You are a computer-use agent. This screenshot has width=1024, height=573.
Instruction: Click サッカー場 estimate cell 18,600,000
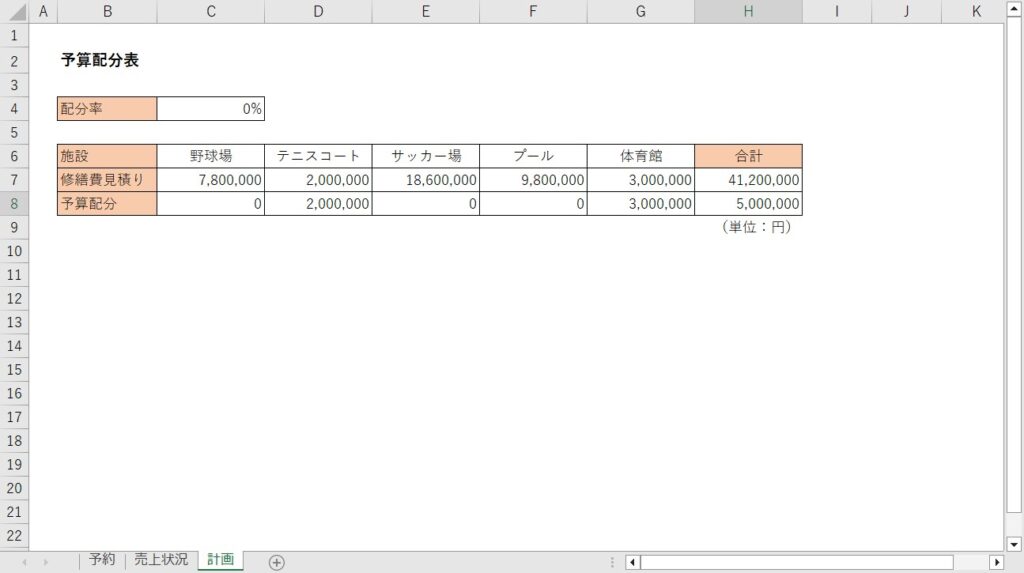[426, 180]
